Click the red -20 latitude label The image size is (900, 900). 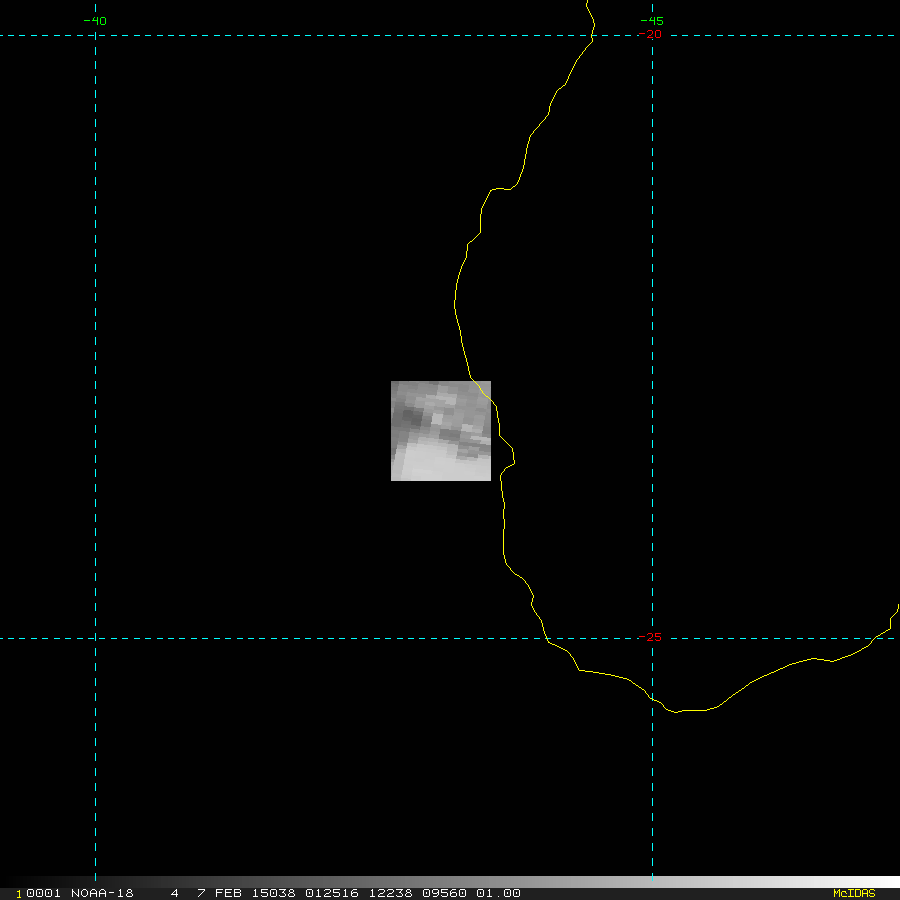click(x=651, y=34)
